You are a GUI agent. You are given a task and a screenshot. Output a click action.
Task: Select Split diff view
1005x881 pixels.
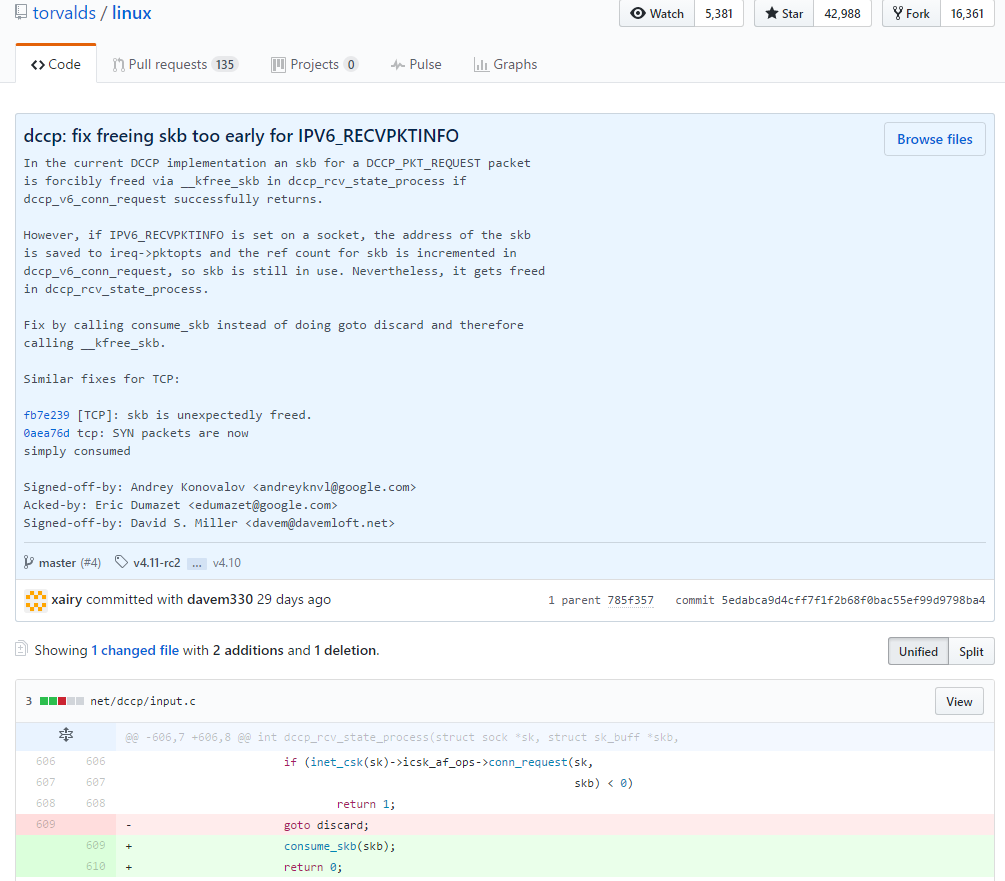pos(971,651)
